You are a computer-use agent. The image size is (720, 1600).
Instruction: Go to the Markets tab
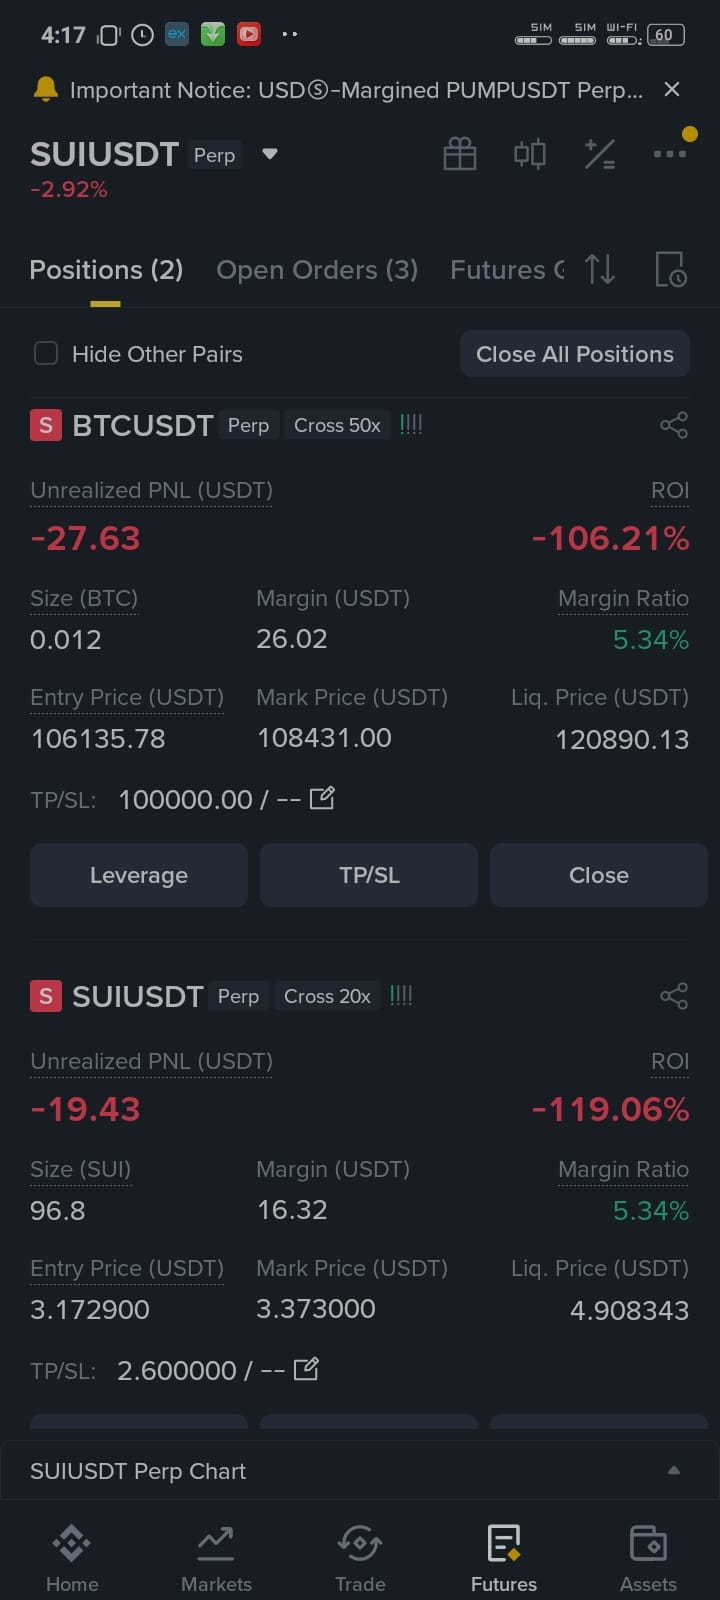216,1558
